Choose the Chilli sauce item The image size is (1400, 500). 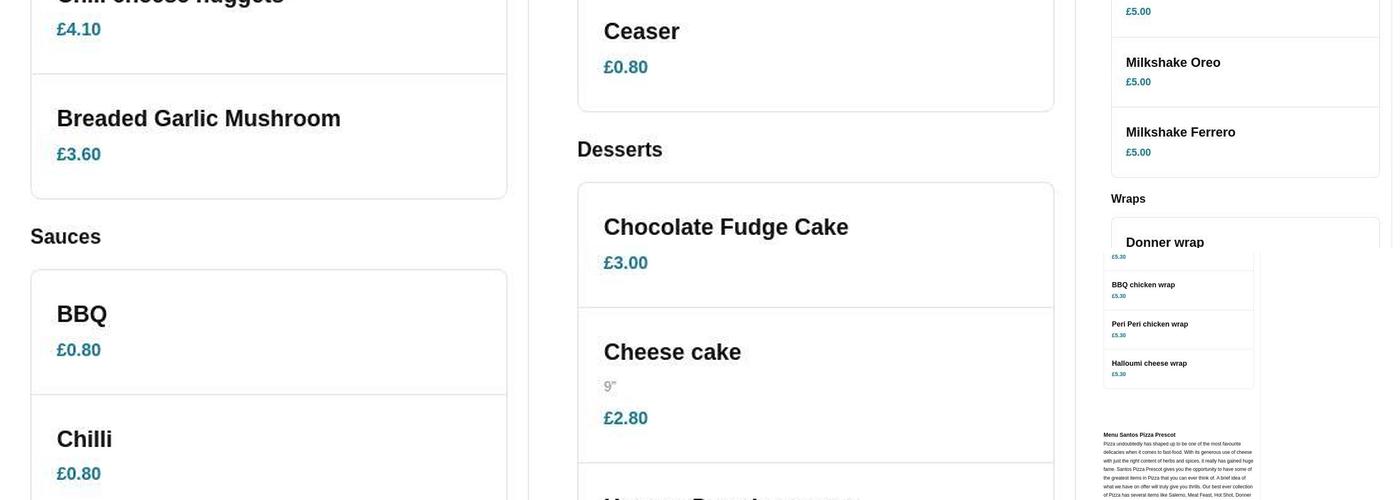coord(84,439)
